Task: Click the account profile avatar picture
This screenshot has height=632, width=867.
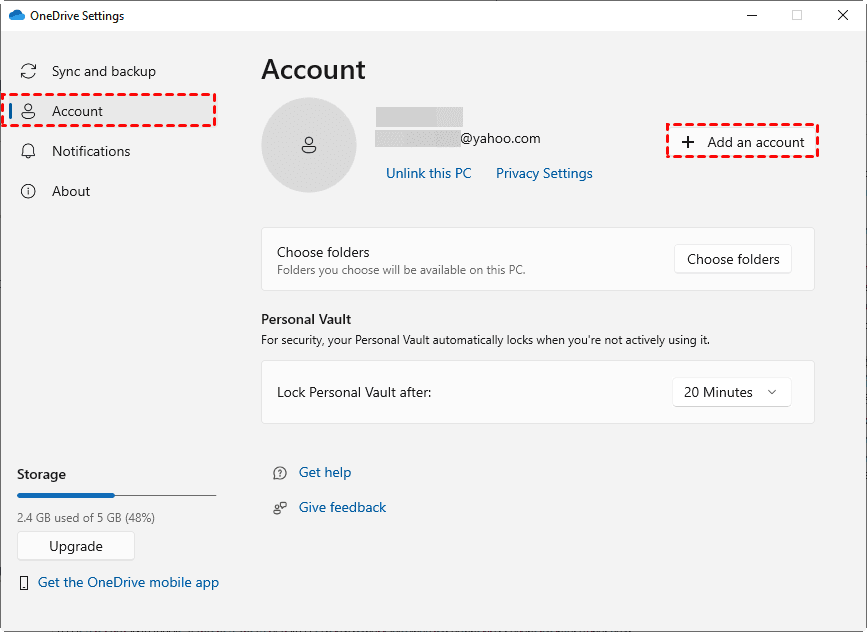Action: [308, 145]
